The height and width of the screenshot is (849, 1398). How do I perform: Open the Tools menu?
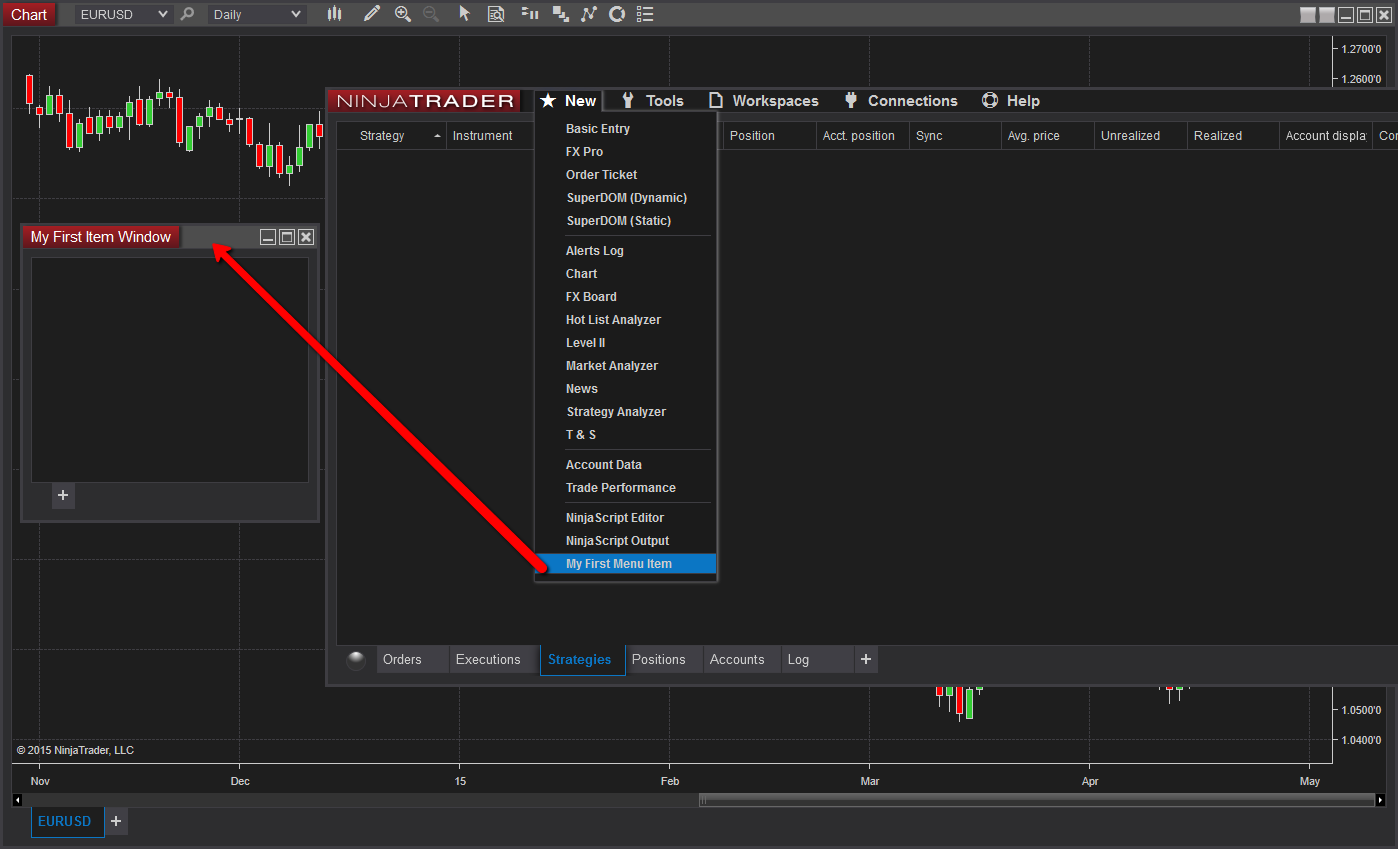(652, 101)
